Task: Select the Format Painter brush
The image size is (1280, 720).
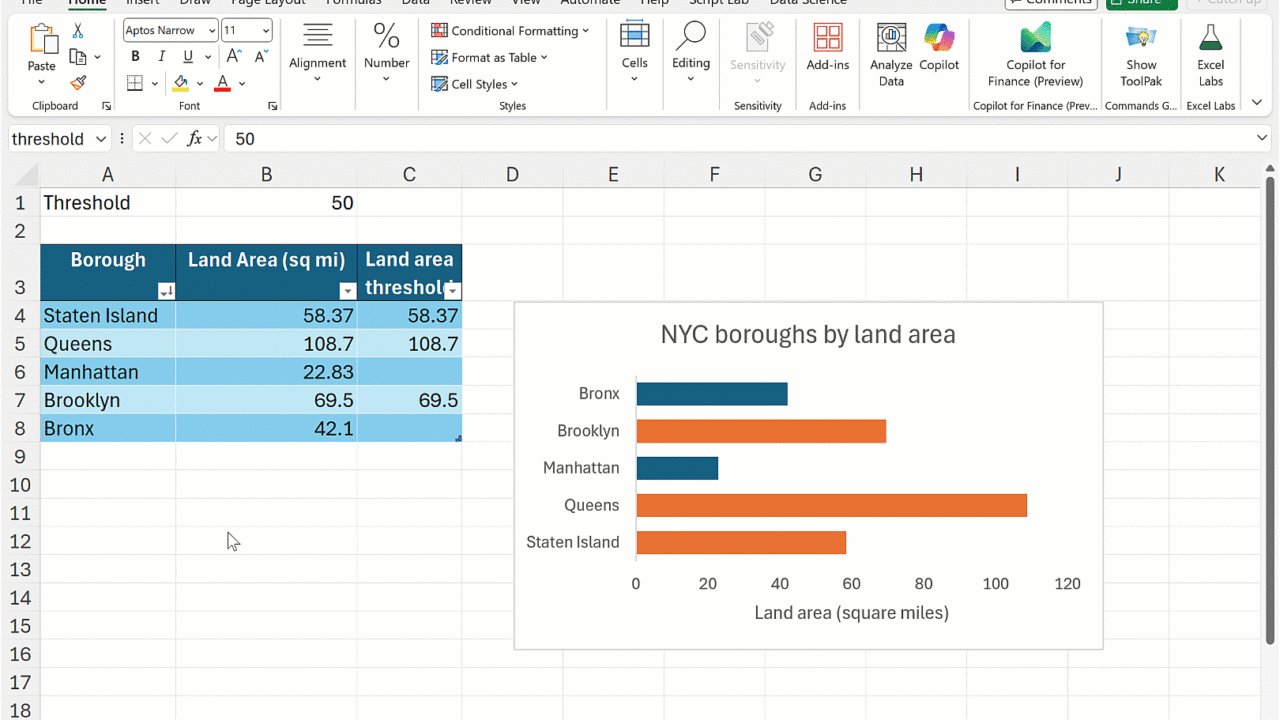Action: click(78, 83)
